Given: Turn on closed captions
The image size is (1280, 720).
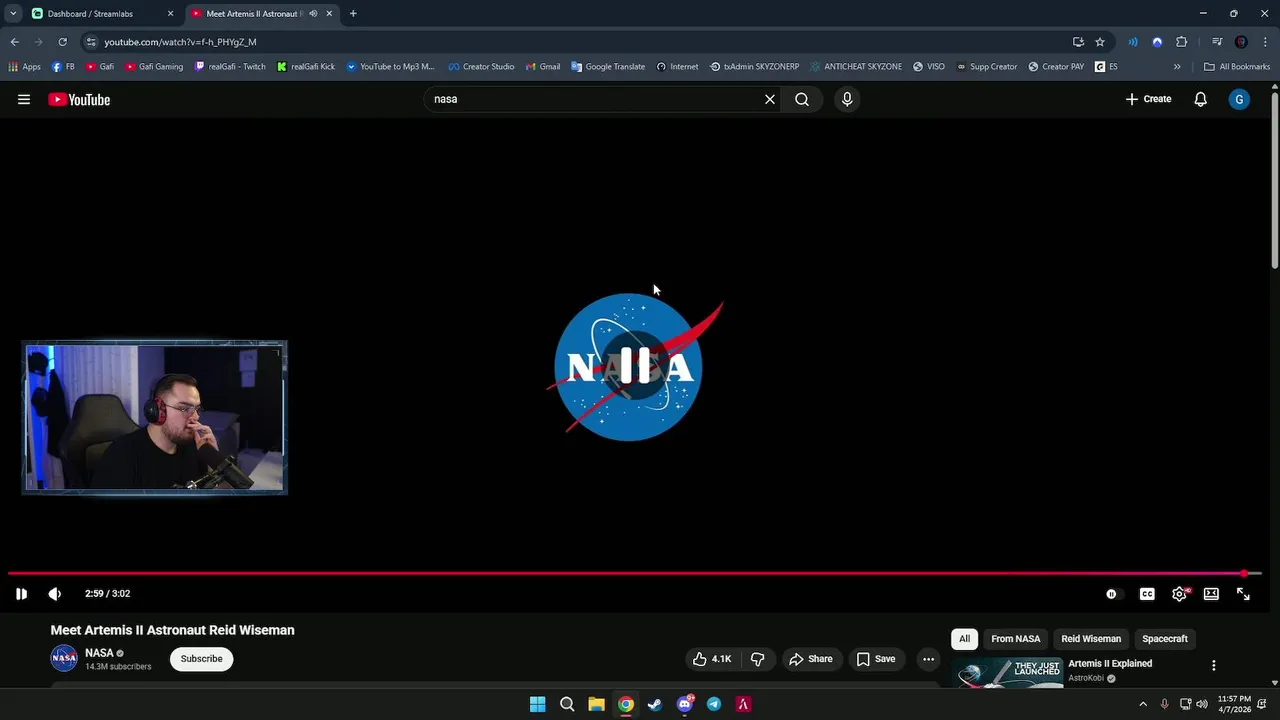Looking at the screenshot, I should (x=1147, y=594).
